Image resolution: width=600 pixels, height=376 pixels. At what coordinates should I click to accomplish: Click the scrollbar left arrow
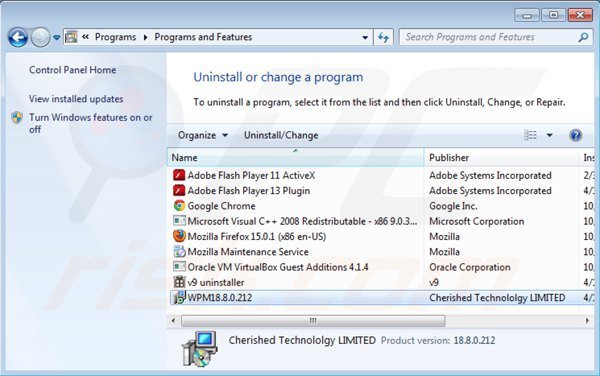[173, 321]
